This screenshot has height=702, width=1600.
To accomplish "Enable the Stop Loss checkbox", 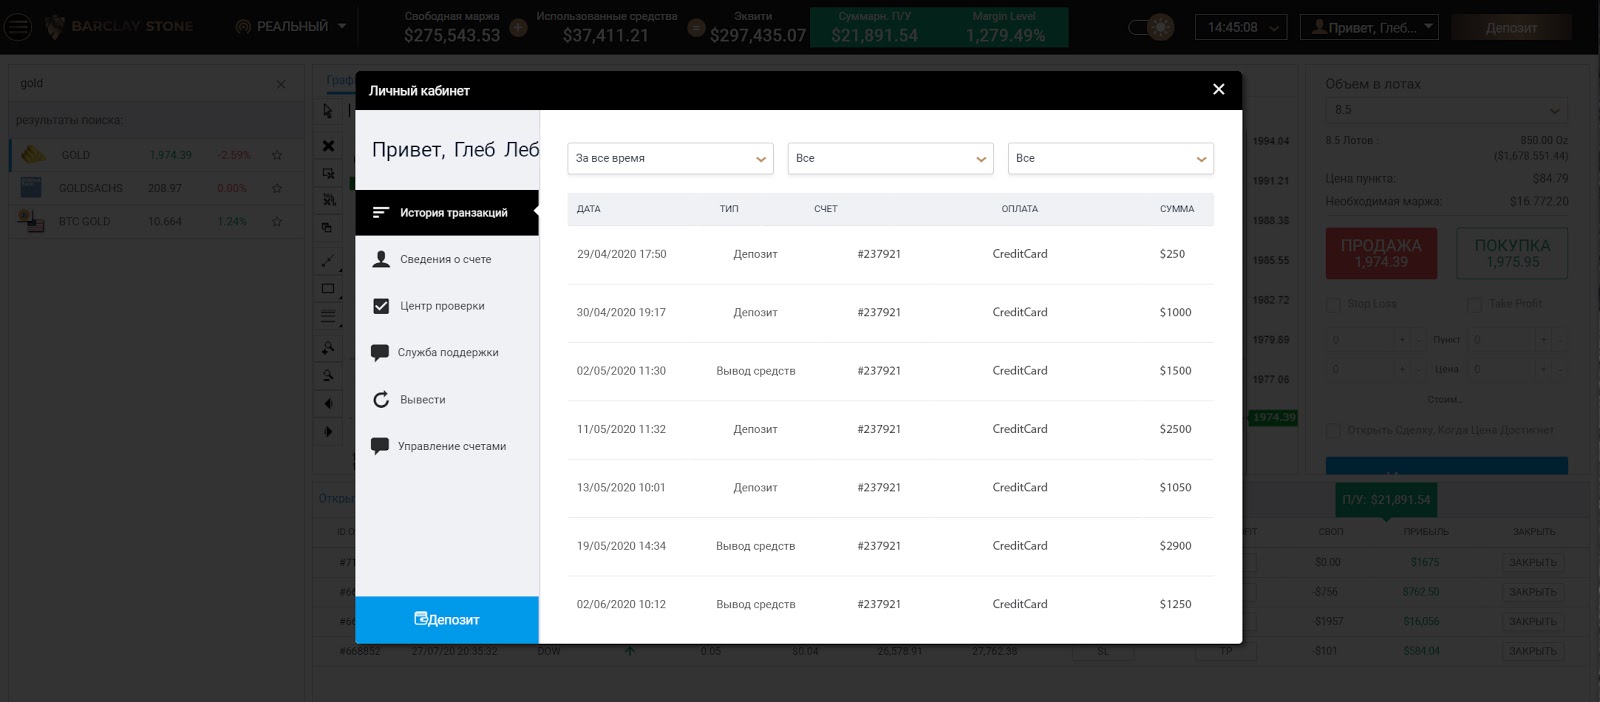I will point(1333,304).
